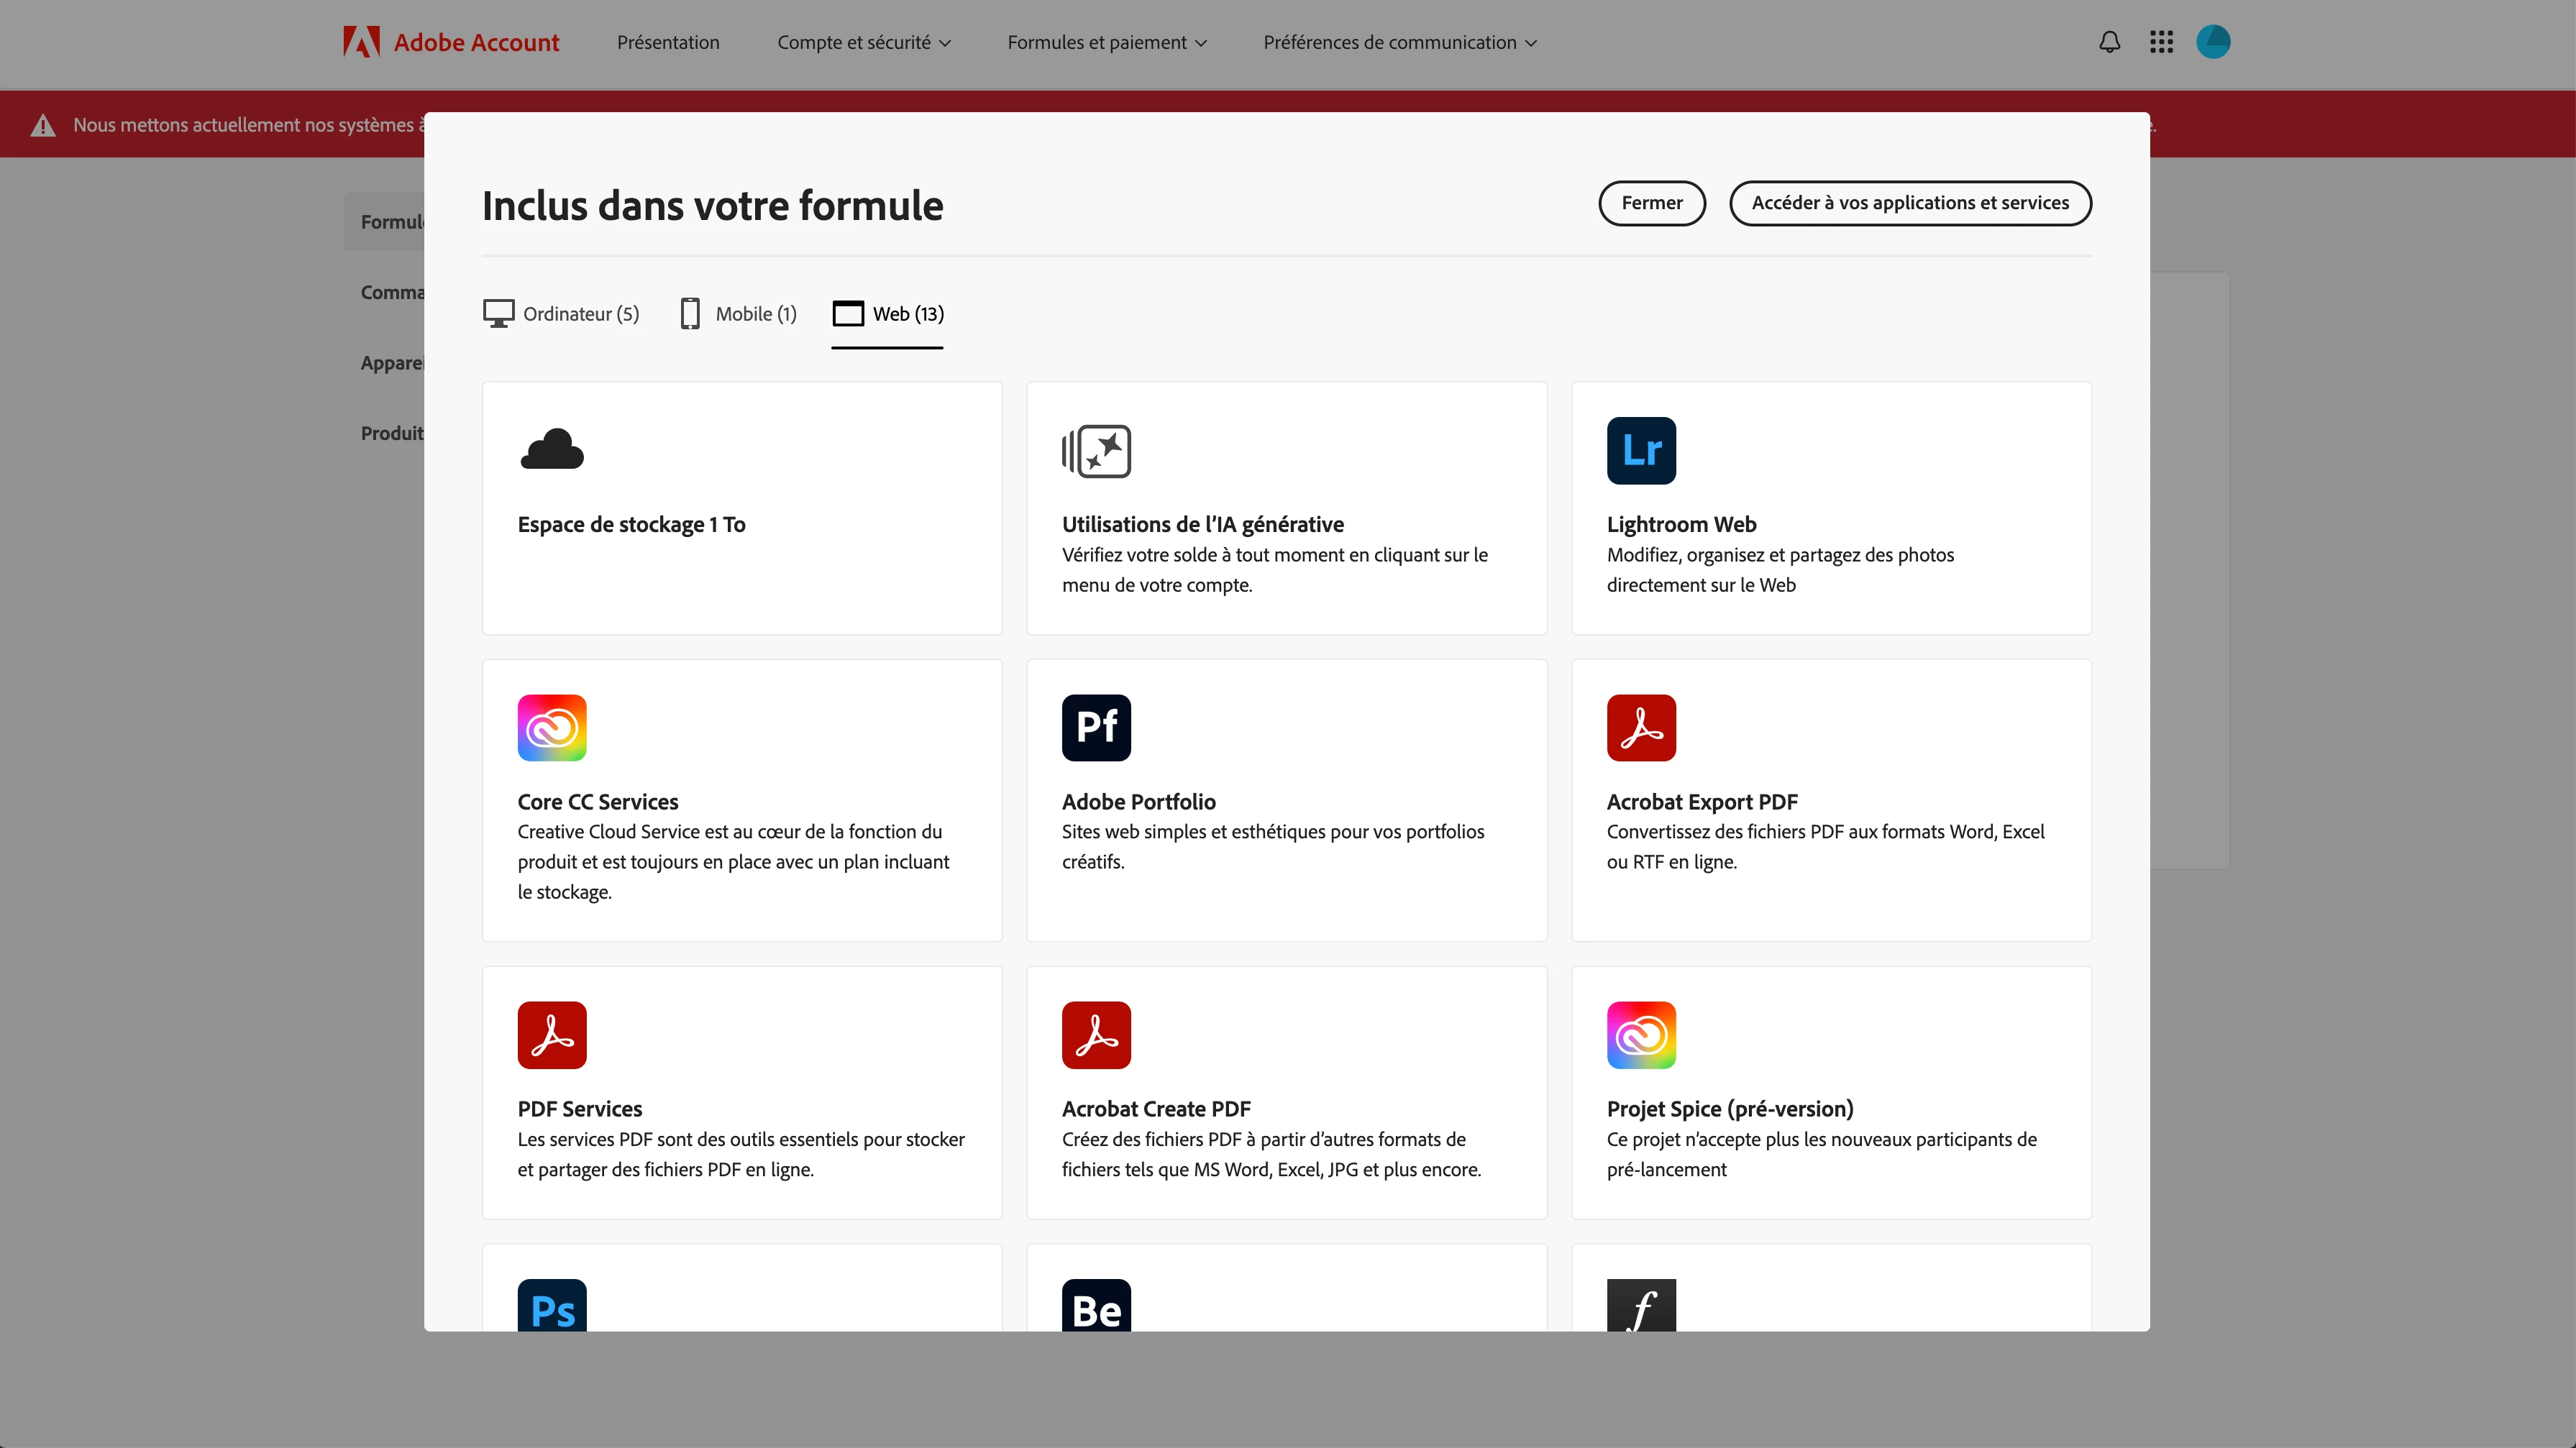Click the Photoshop Ps icon
Viewport: 2576px width, 1448px height.
coord(552,1305)
